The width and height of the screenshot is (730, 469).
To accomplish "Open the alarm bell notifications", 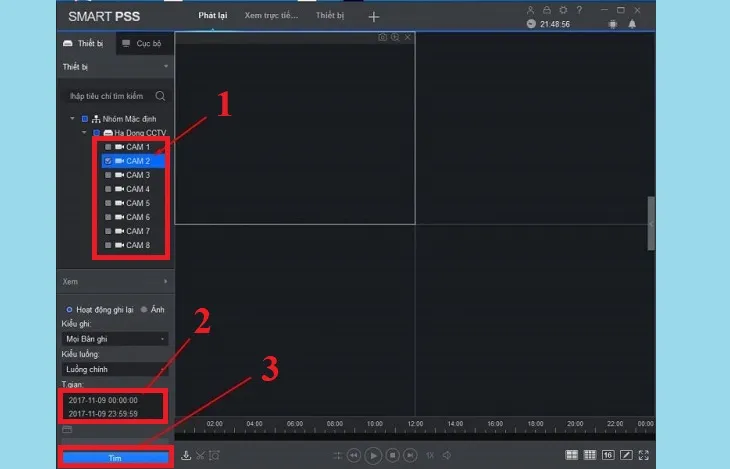I will 632,24.
